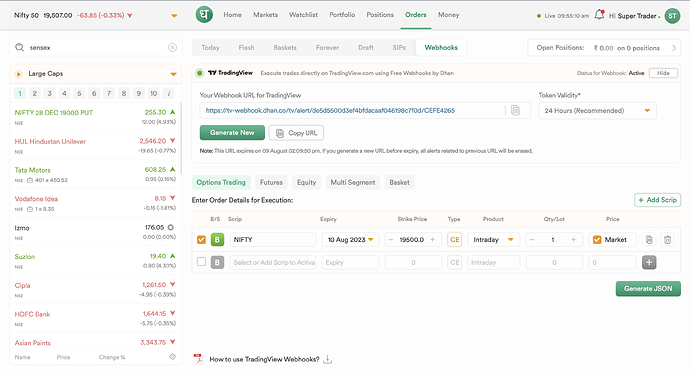Open the Webhooks PDF icon
The width and height of the screenshot is (690, 375).
198,359
